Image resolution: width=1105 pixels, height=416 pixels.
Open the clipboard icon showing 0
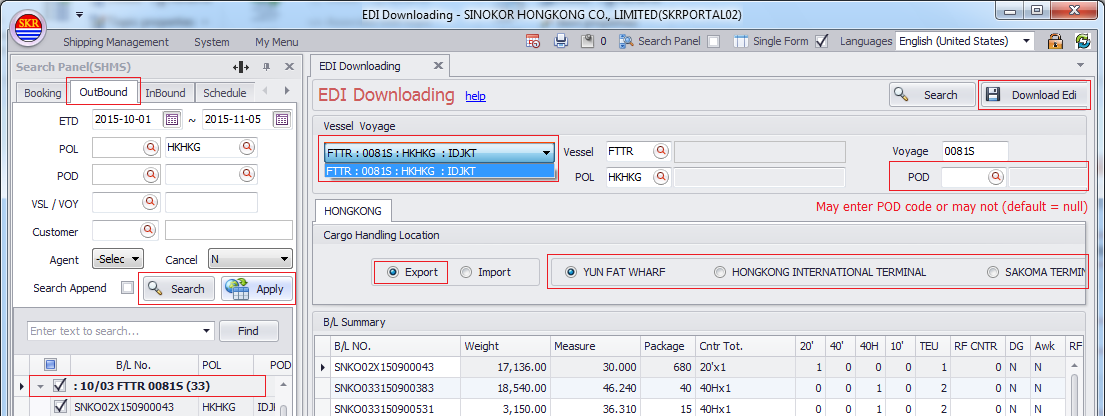[588, 42]
